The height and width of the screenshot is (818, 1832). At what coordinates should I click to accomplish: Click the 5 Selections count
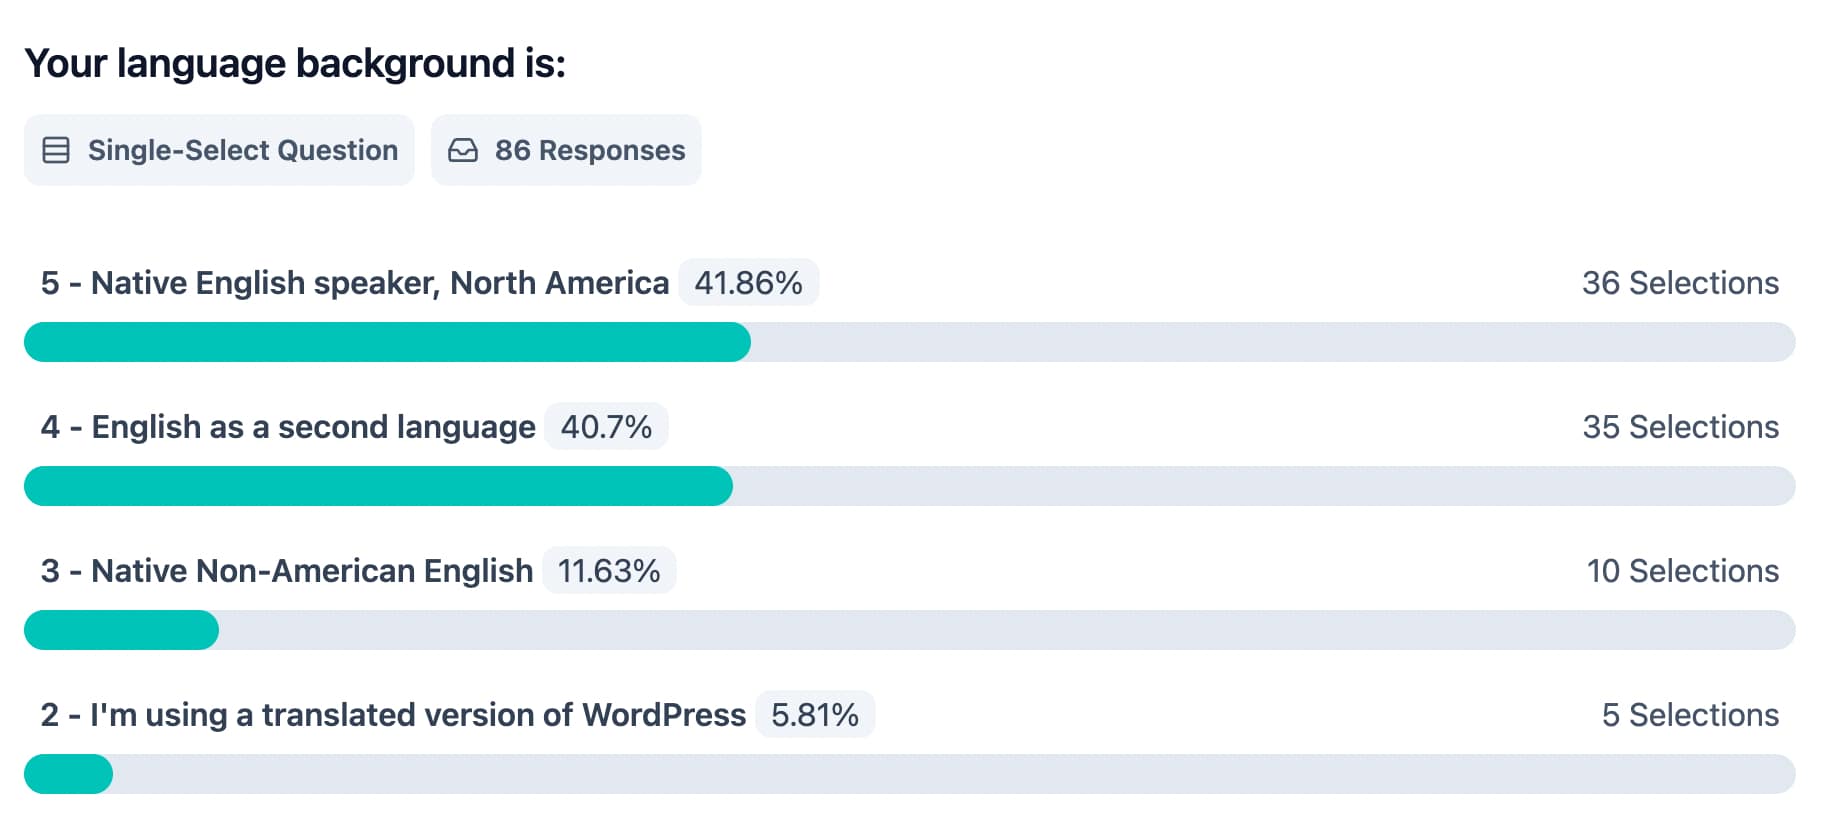1690,715
